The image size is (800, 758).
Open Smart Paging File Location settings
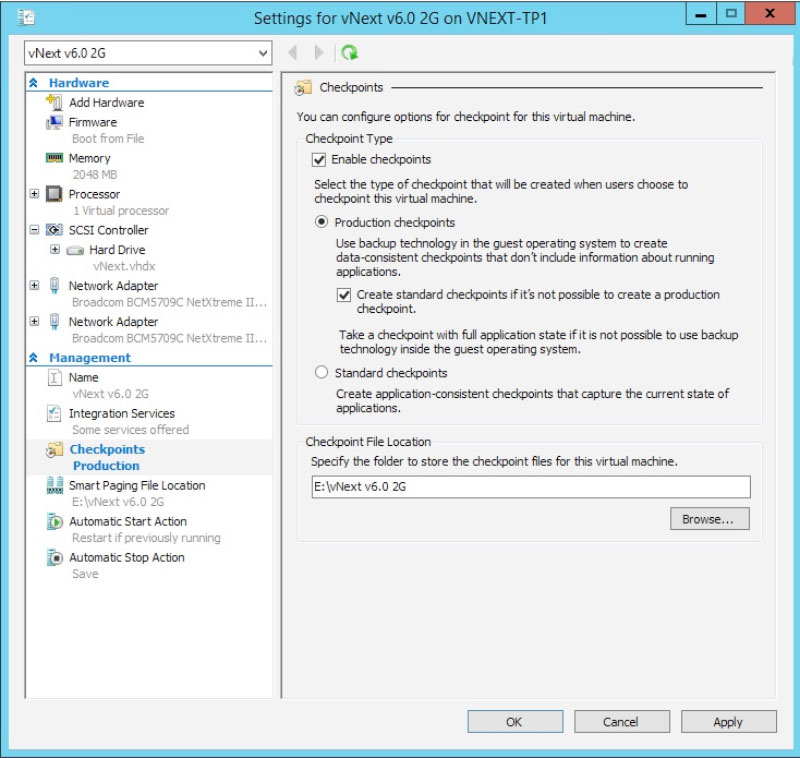137,485
